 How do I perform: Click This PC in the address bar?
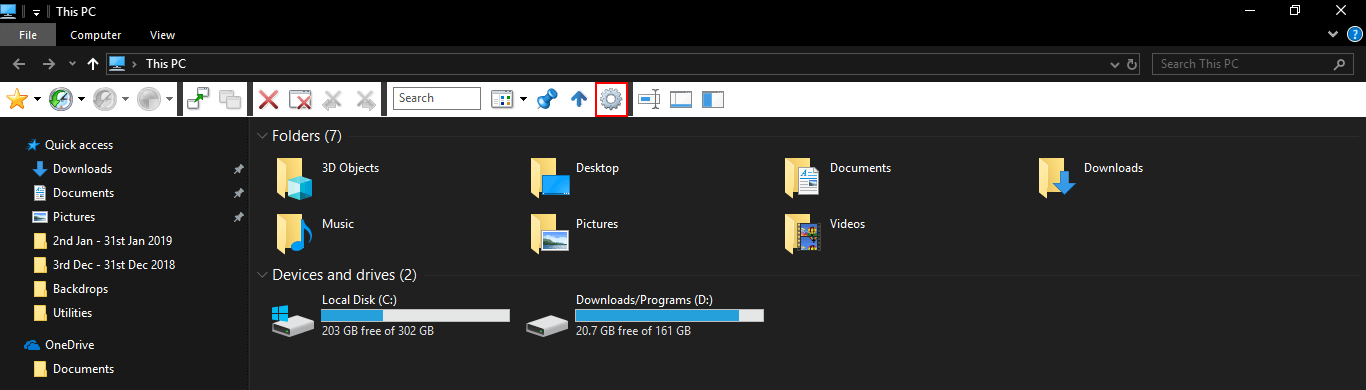tap(166, 64)
